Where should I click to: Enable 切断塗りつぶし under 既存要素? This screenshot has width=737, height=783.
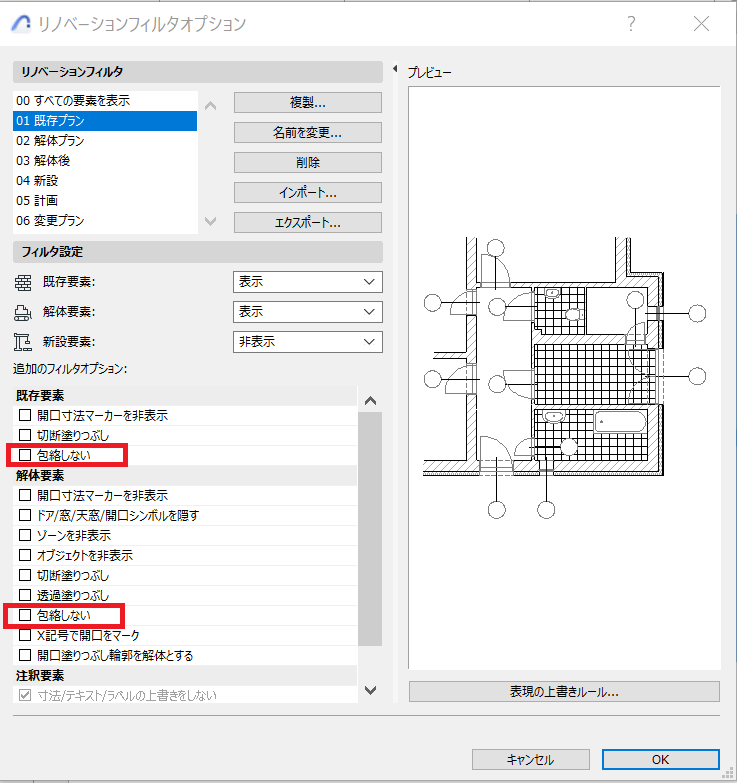click(x=26, y=435)
